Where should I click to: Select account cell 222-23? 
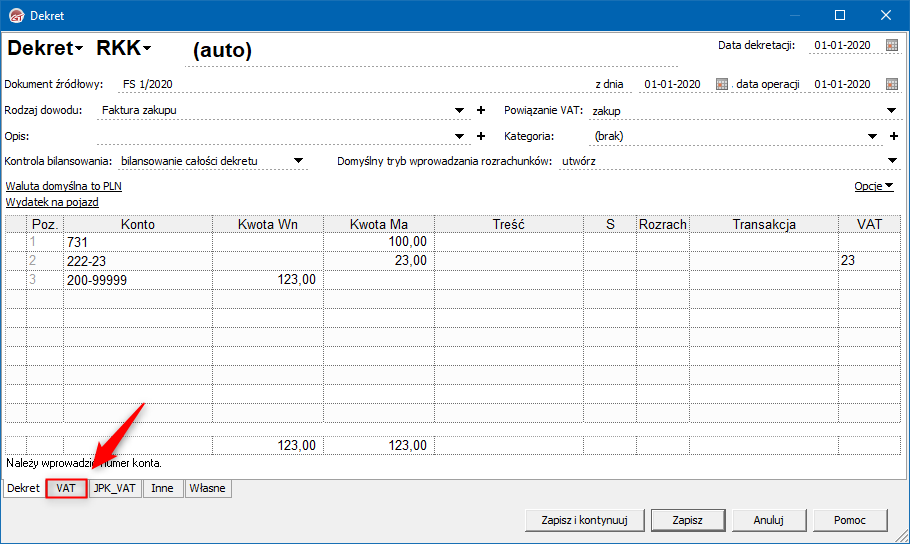[x=138, y=261]
